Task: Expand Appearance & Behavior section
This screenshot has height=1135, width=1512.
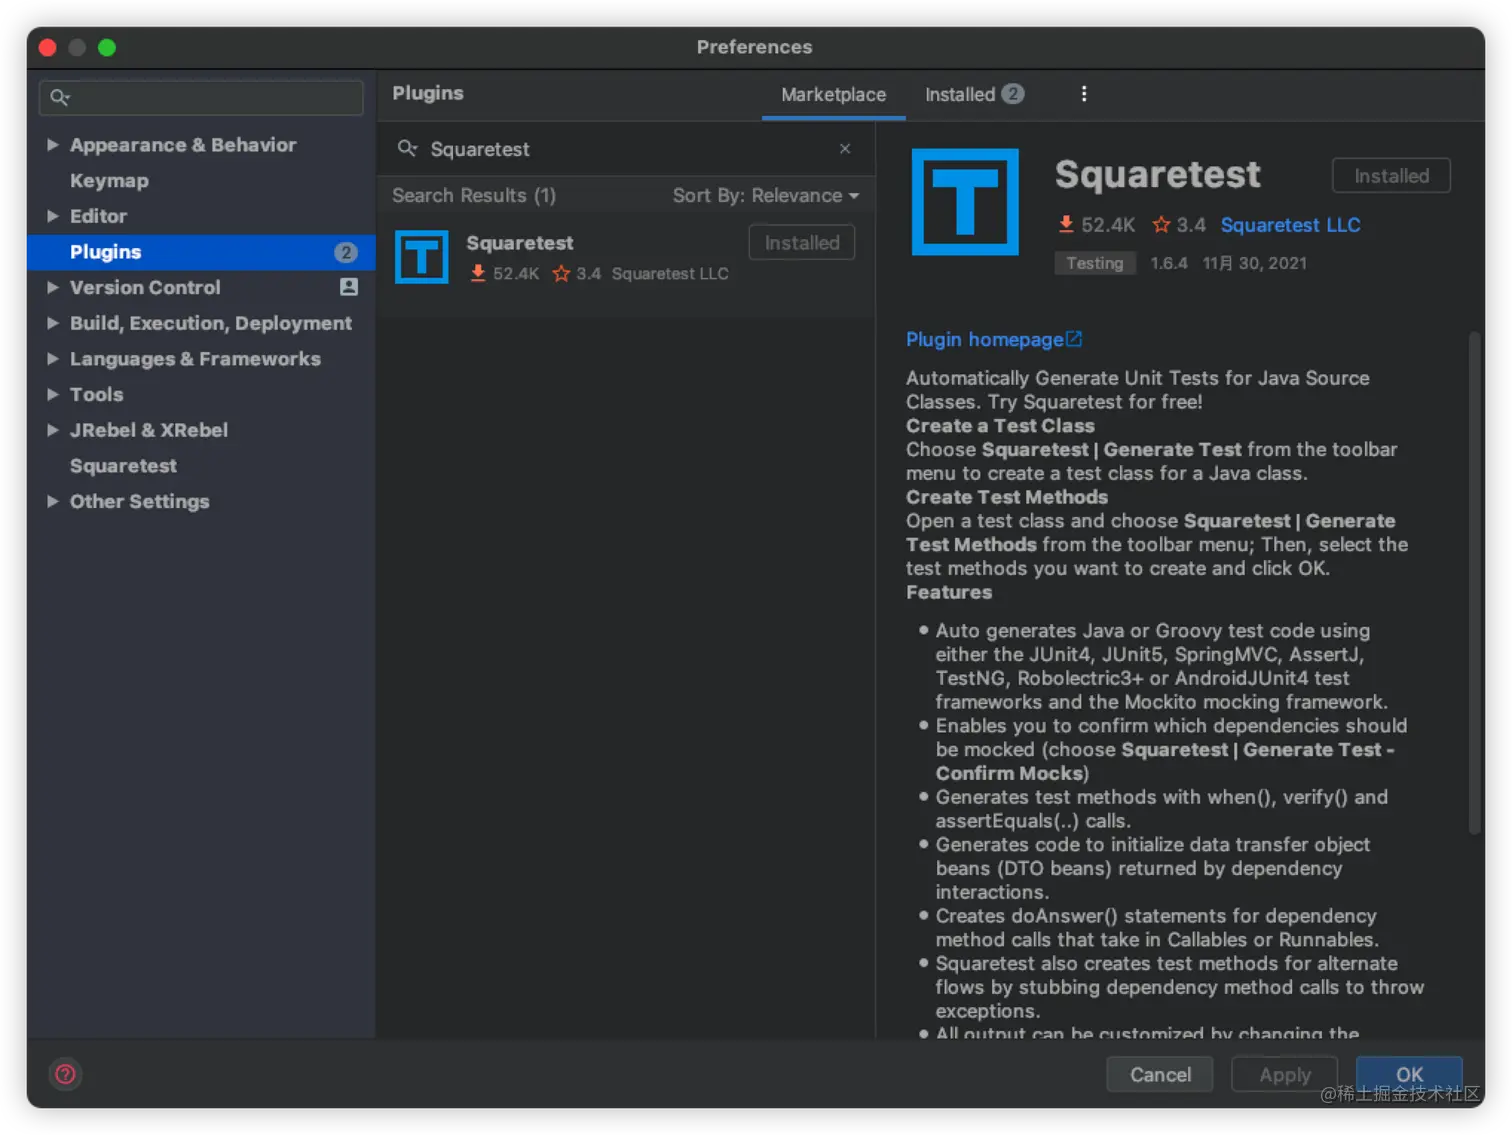Action: pyautogui.click(x=52, y=145)
